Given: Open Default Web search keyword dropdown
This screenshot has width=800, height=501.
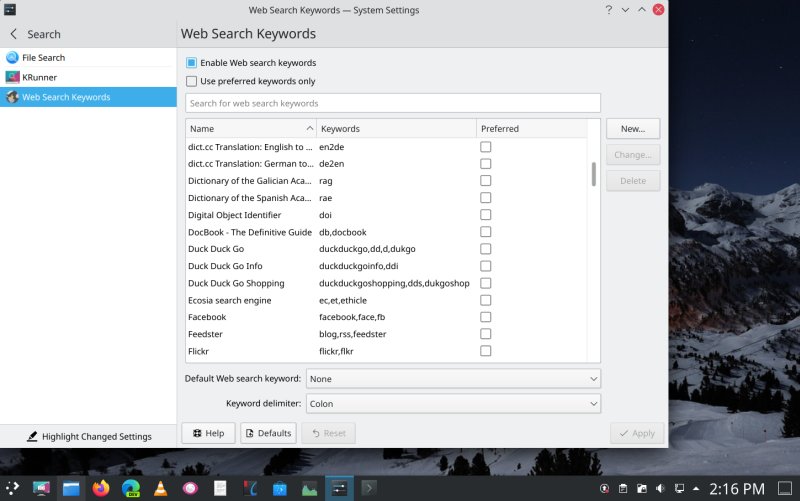Looking at the screenshot, I should pos(453,379).
